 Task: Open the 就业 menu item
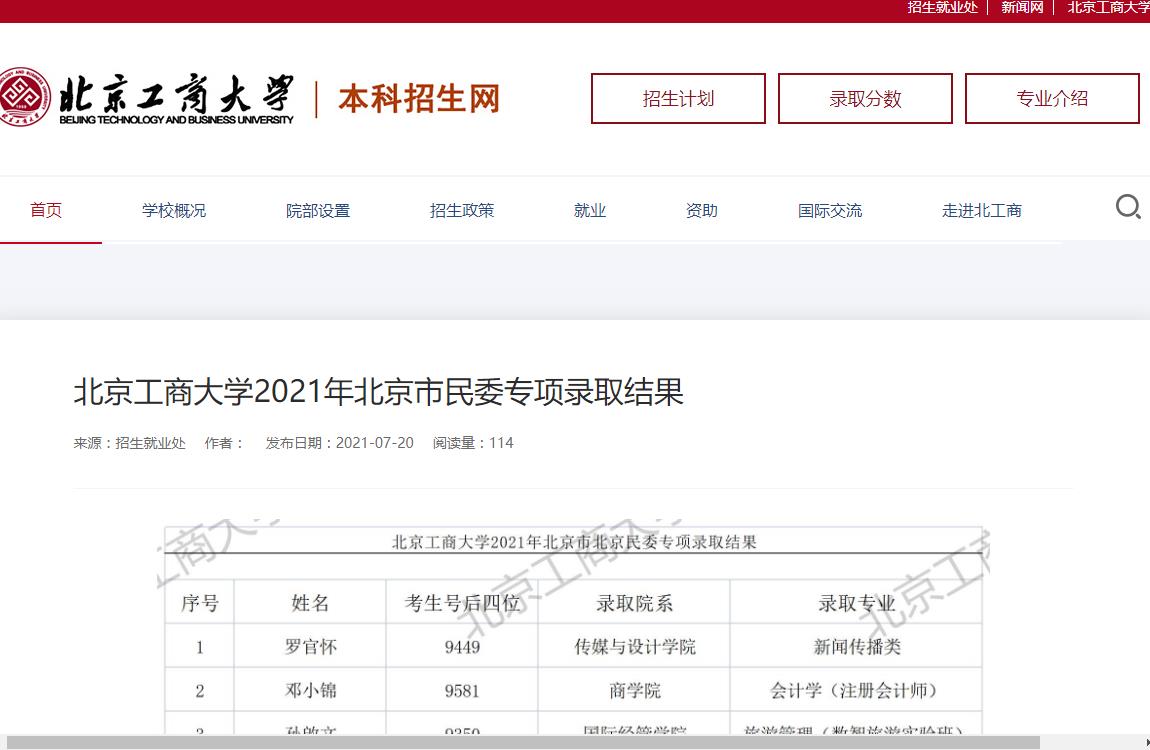pyautogui.click(x=590, y=210)
